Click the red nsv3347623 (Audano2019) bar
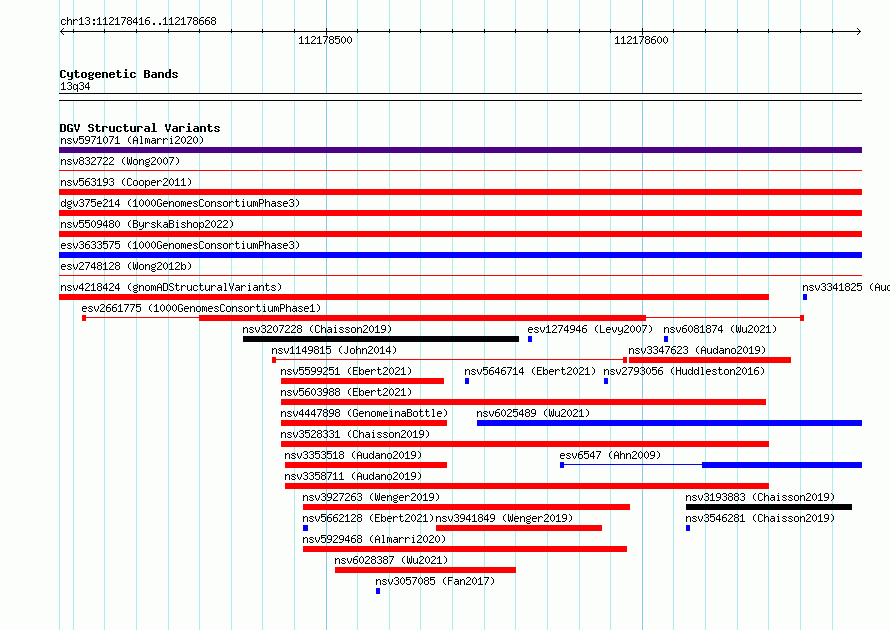This screenshot has height=630, width=890. point(710,360)
